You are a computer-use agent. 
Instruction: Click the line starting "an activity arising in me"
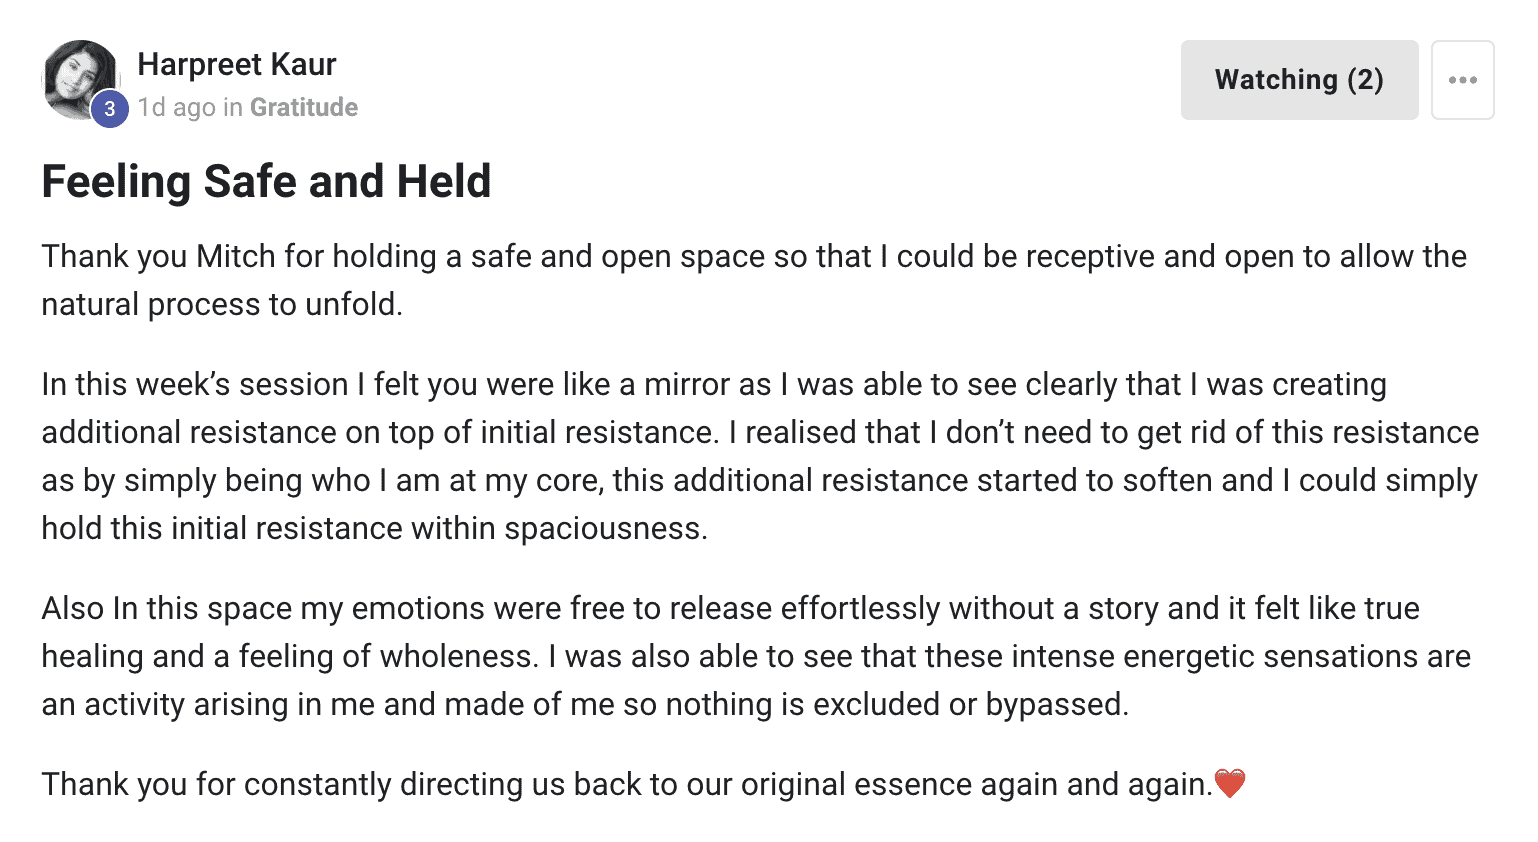(584, 704)
